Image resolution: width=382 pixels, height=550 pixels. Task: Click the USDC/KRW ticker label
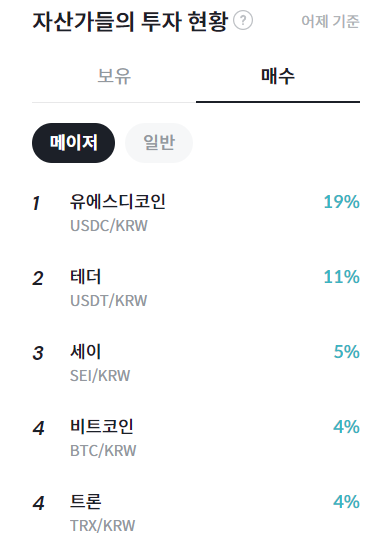[109, 226]
